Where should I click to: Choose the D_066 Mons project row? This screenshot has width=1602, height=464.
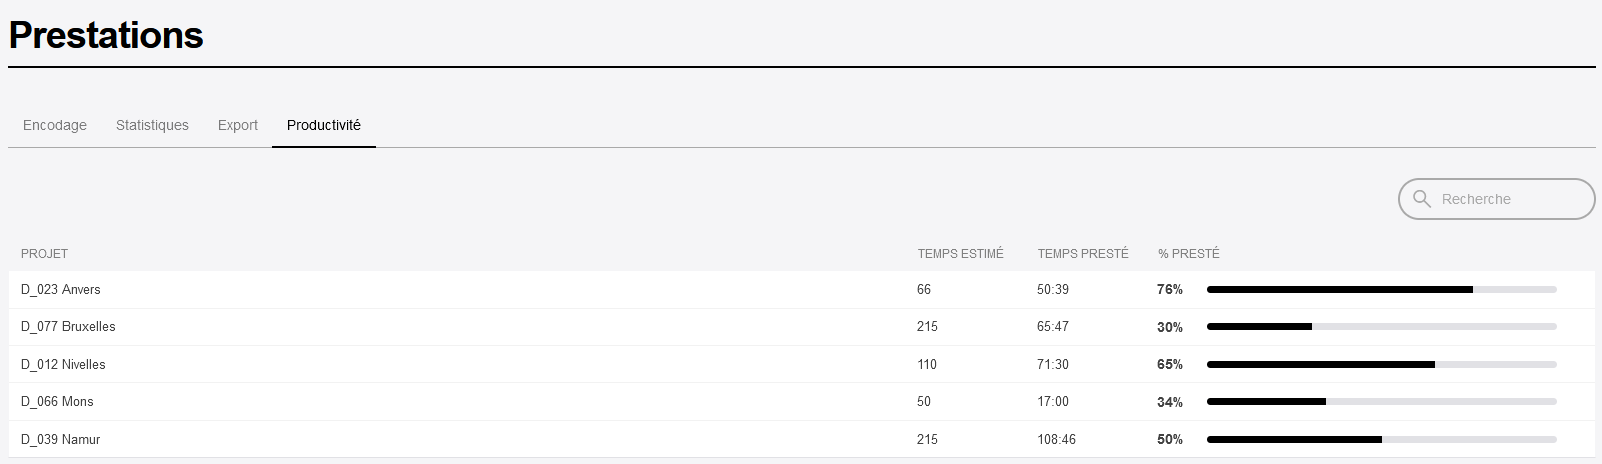click(802, 401)
